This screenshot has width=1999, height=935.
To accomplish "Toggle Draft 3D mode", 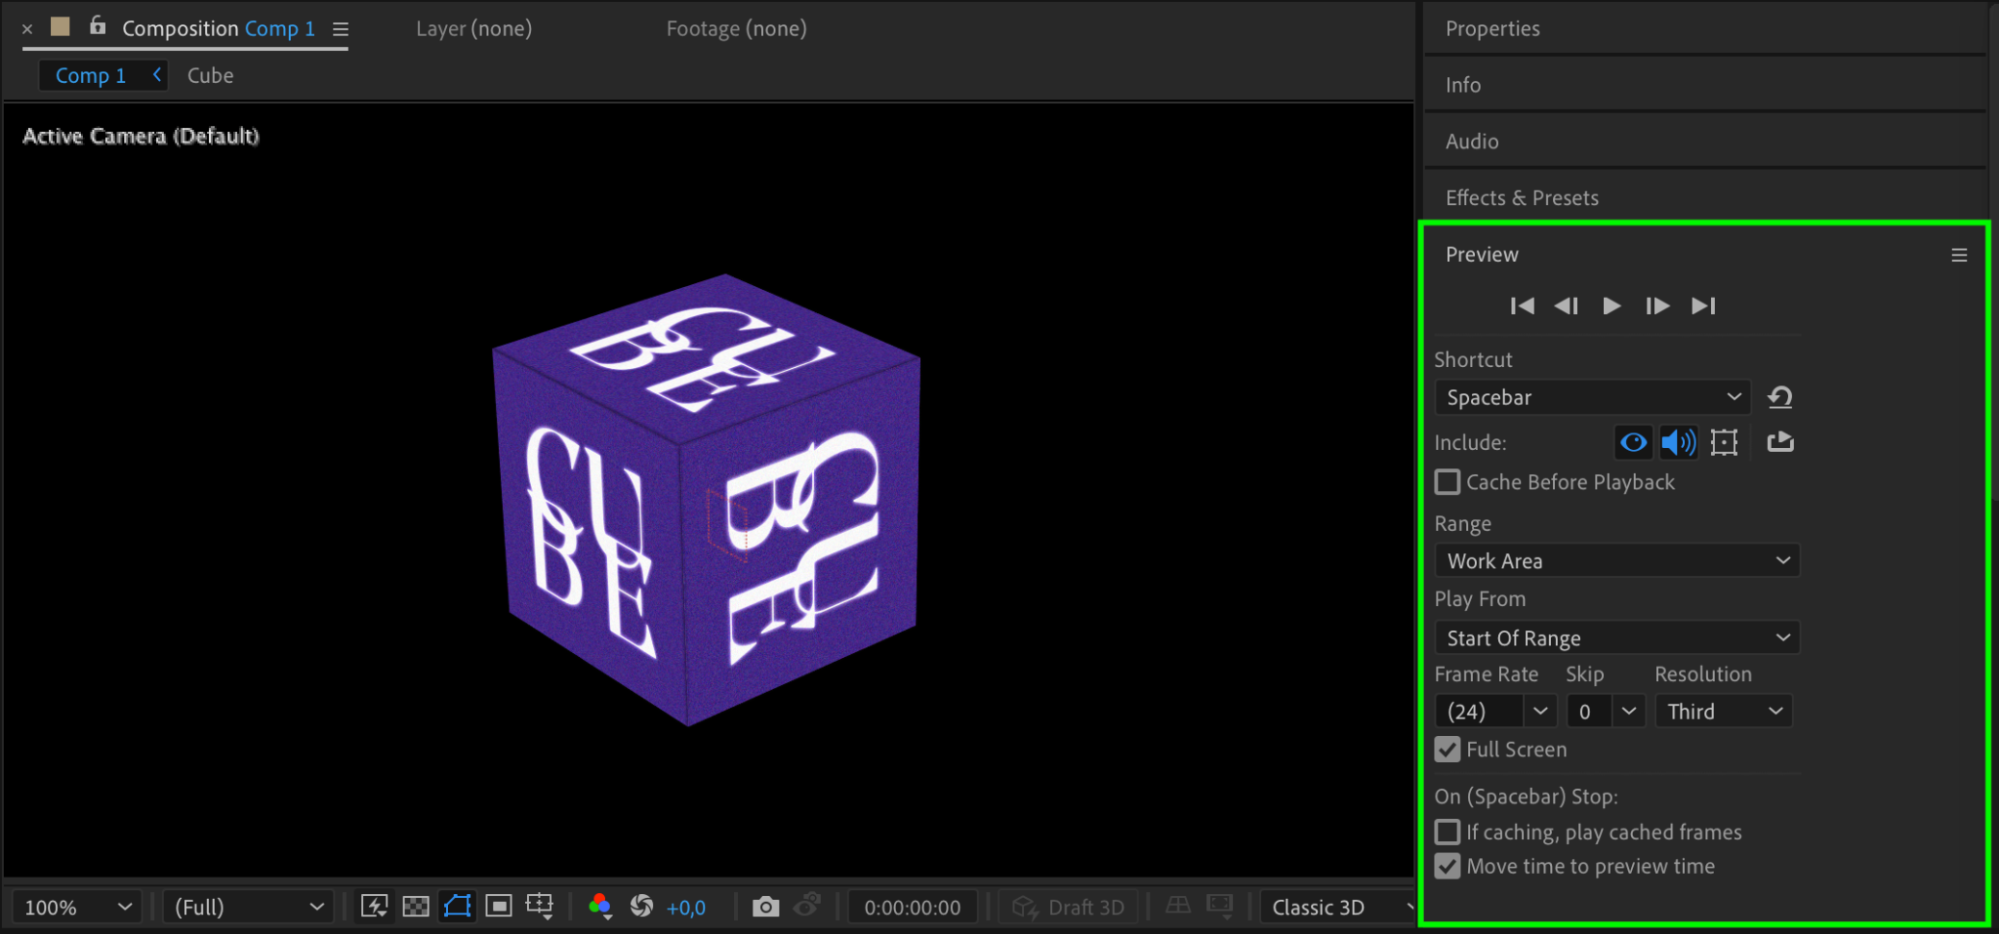I will tap(1069, 907).
